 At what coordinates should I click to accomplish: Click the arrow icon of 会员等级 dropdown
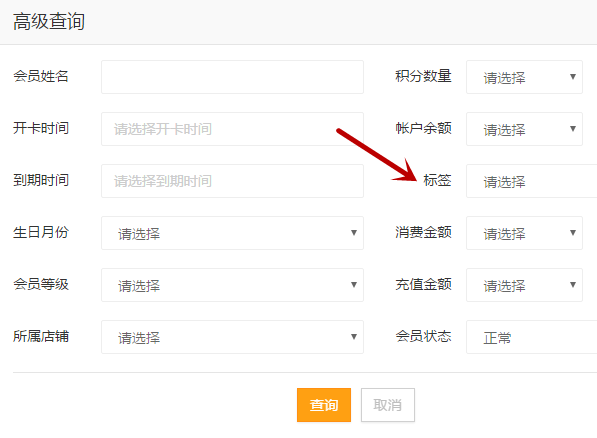pyautogui.click(x=354, y=285)
